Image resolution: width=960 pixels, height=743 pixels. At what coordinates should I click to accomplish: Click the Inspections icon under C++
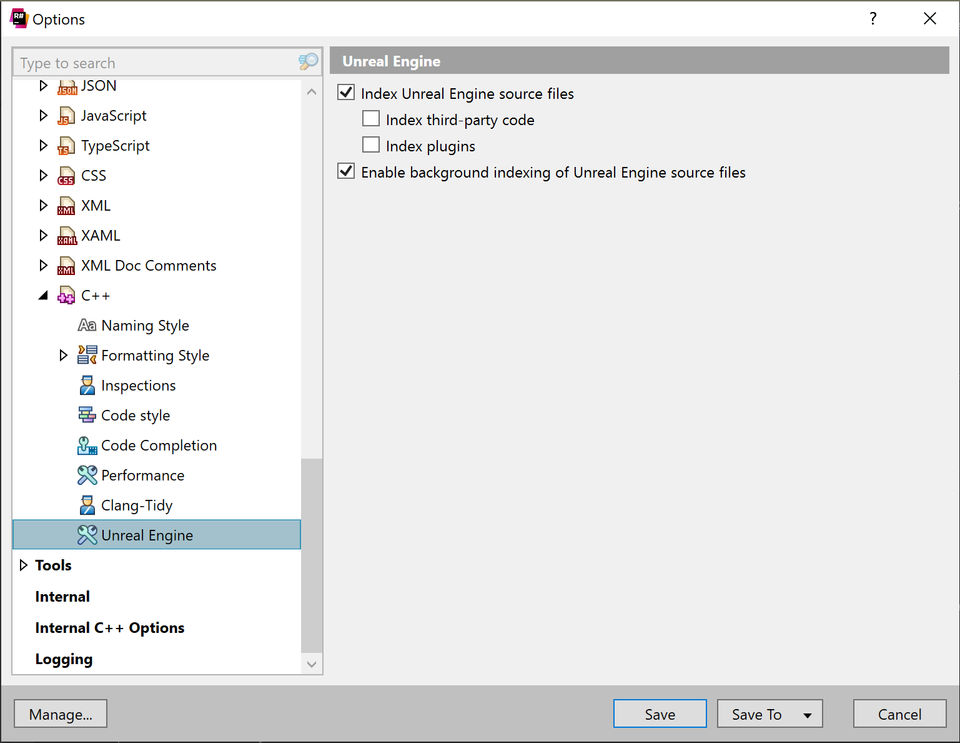point(87,386)
